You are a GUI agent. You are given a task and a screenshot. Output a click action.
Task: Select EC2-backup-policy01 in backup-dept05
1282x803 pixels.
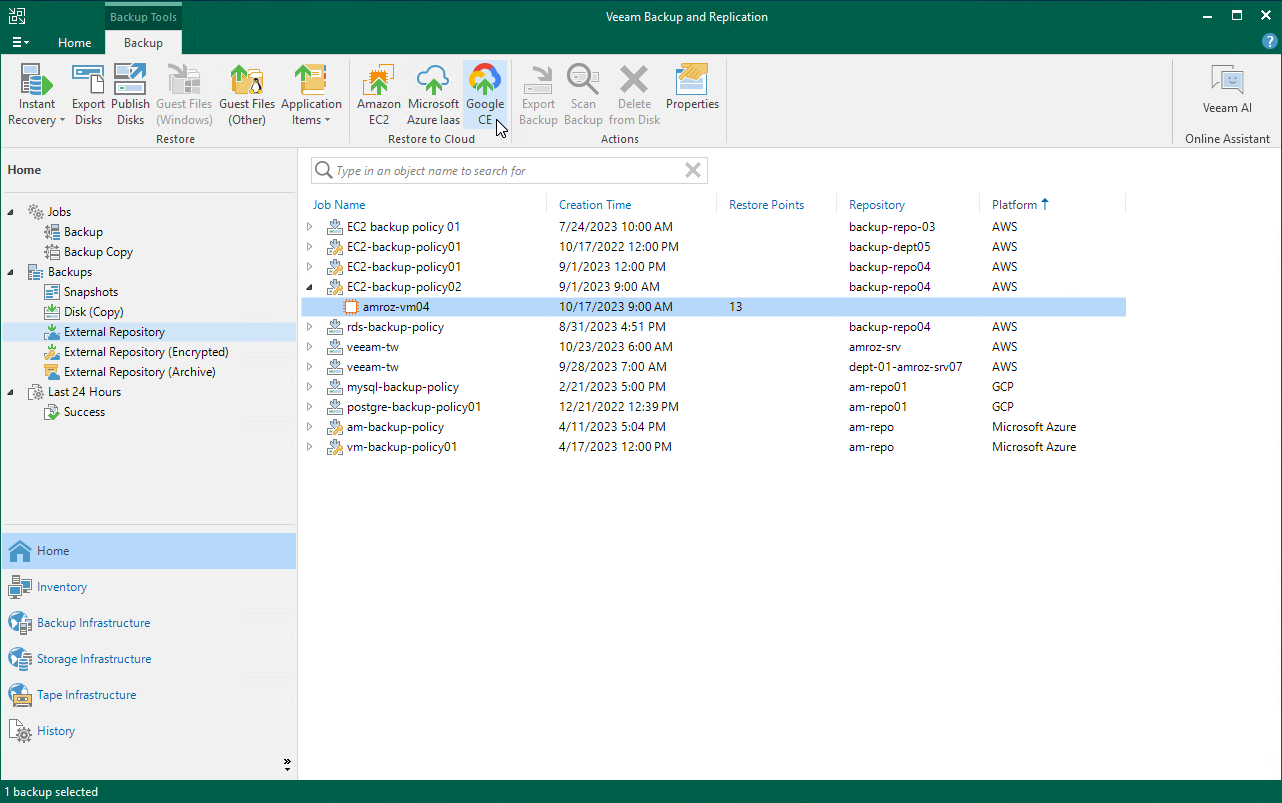[713, 247]
